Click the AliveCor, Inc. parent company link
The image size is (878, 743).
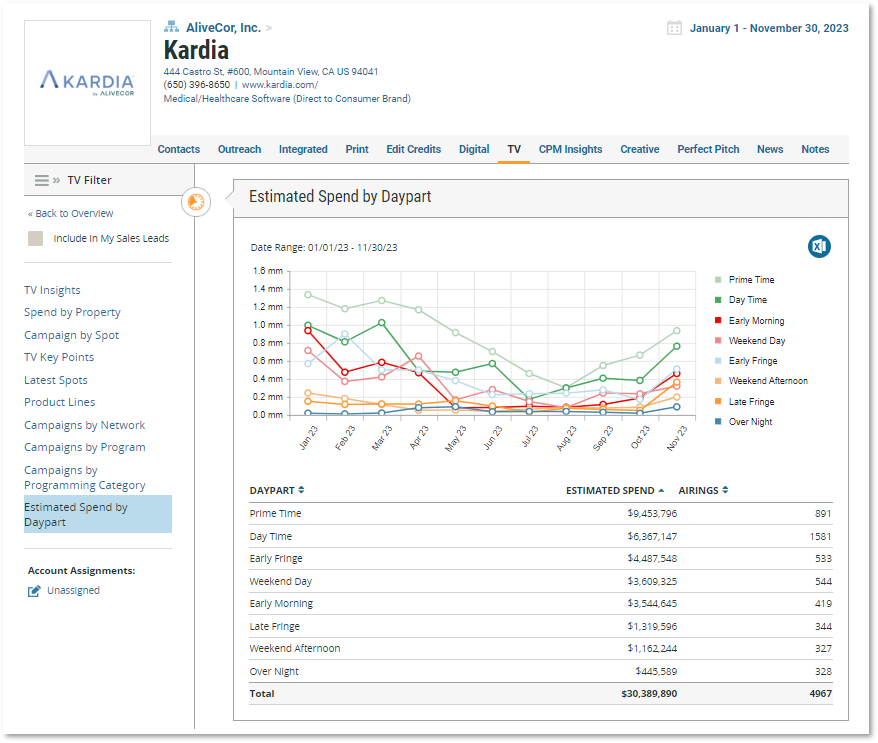(x=223, y=27)
